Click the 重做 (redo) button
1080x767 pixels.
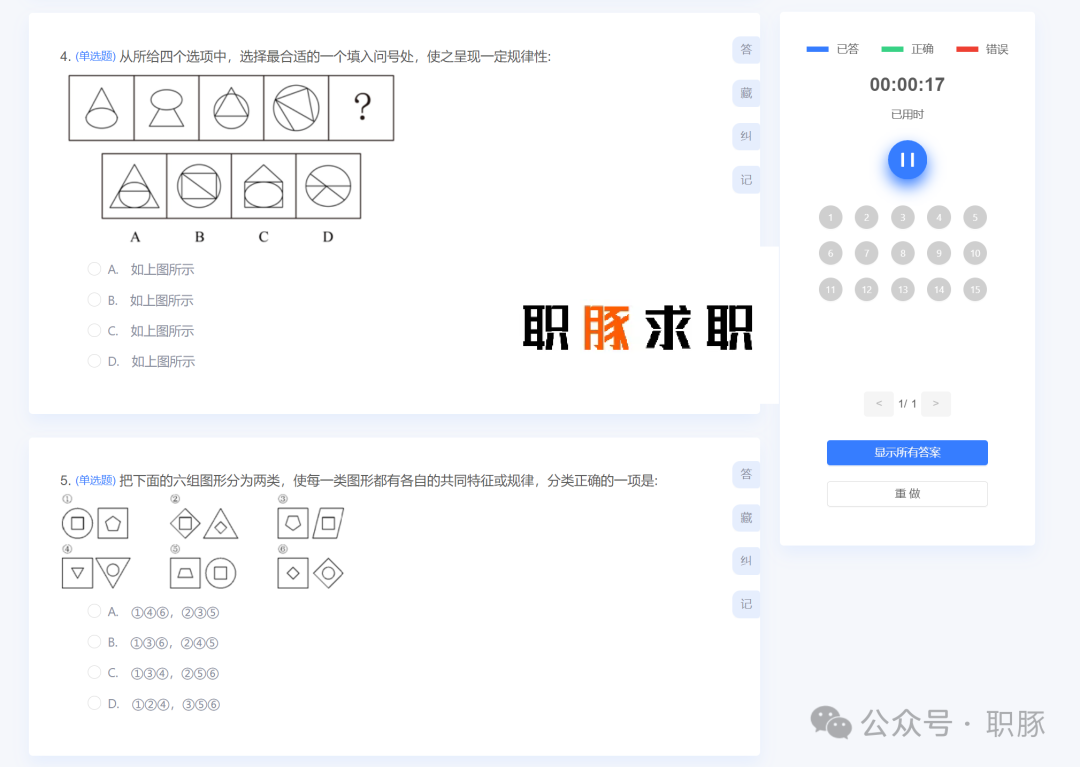click(906, 493)
